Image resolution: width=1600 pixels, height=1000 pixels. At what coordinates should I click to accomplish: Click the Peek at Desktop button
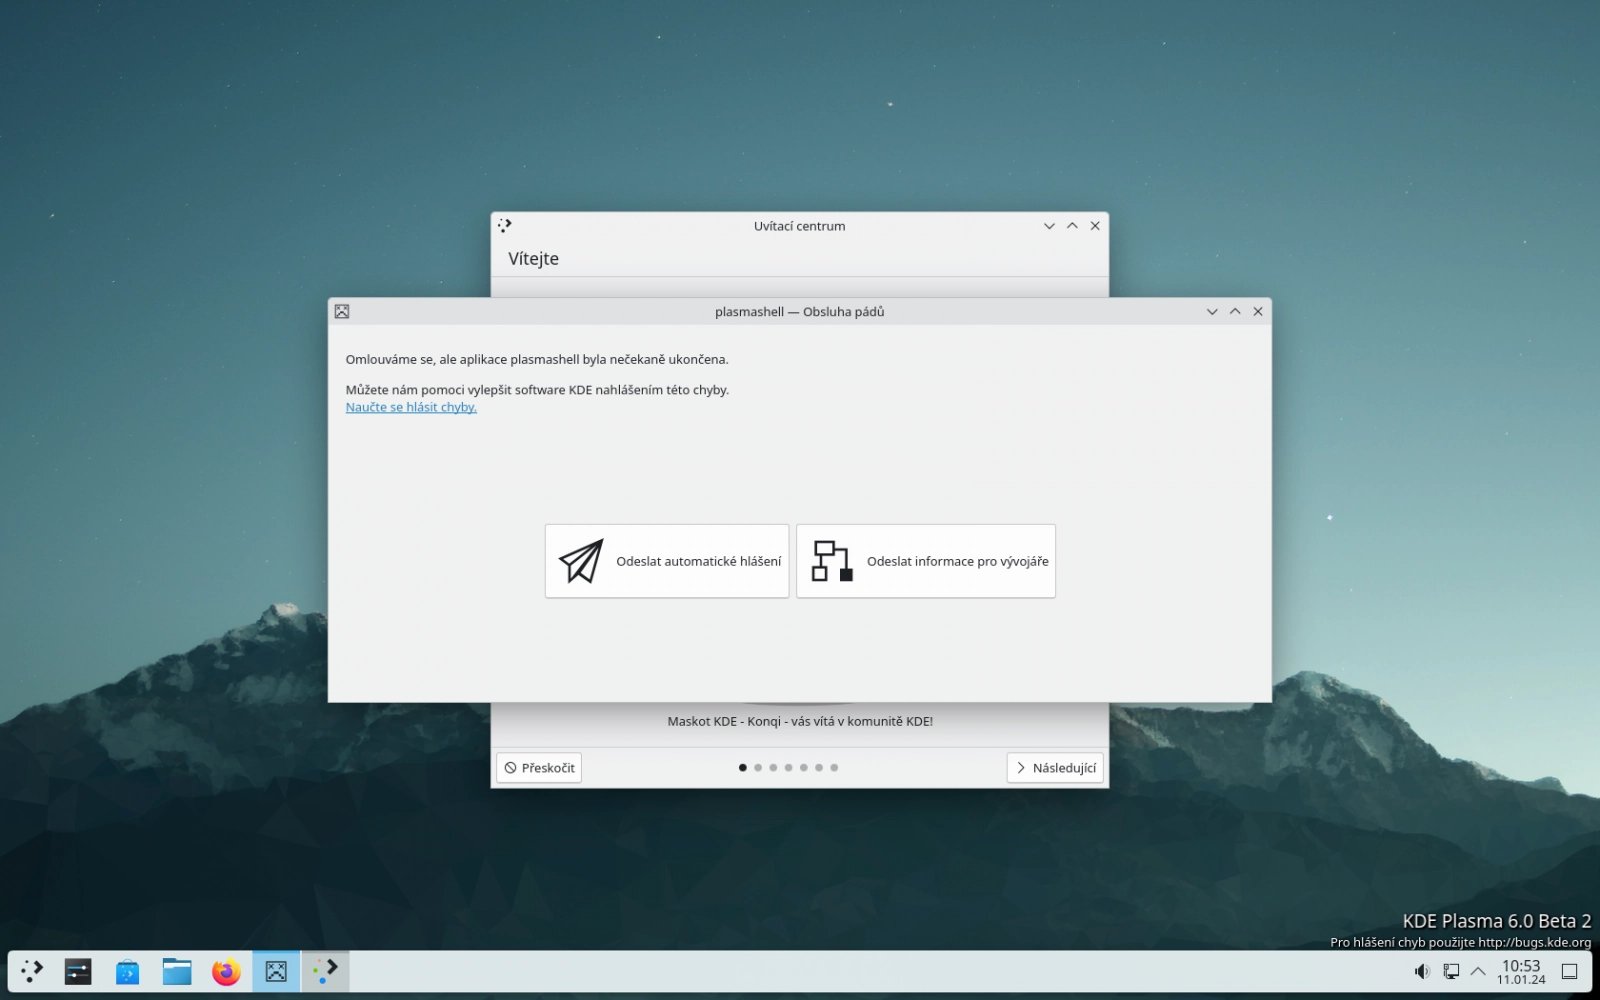point(1570,971)
